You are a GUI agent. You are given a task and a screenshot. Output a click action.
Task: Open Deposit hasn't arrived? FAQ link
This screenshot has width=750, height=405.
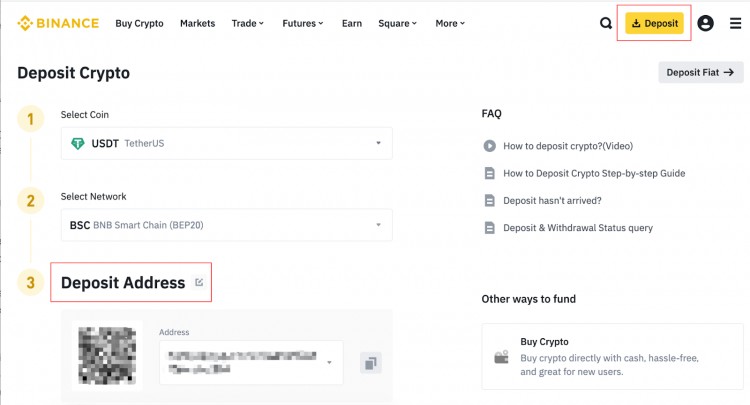[x=552, y=200]
